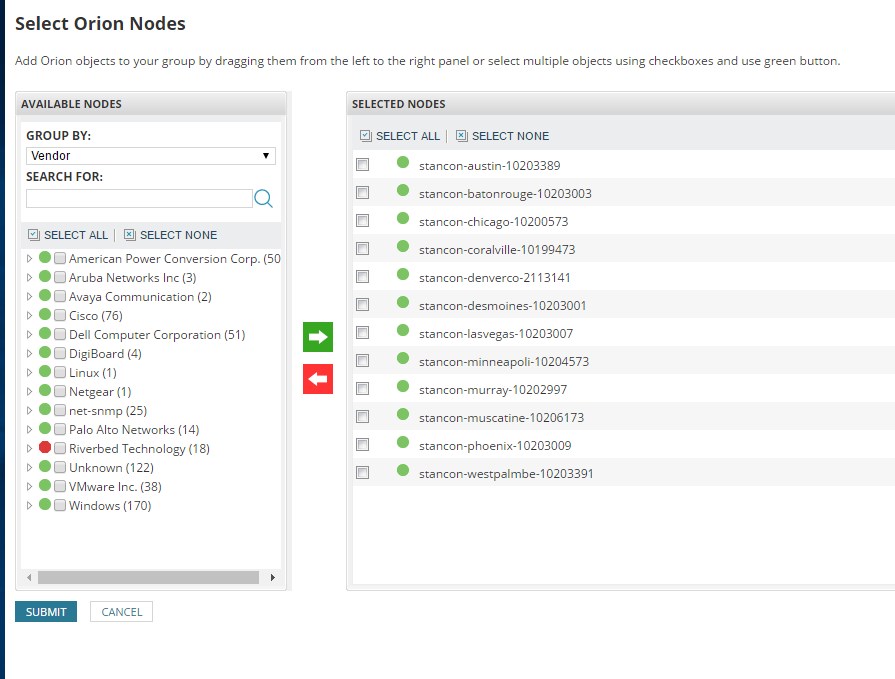Viewport: 895px width, 679px height.
Task: Click the red arrow remove-from-selected button
Action: tap(318, 379)
